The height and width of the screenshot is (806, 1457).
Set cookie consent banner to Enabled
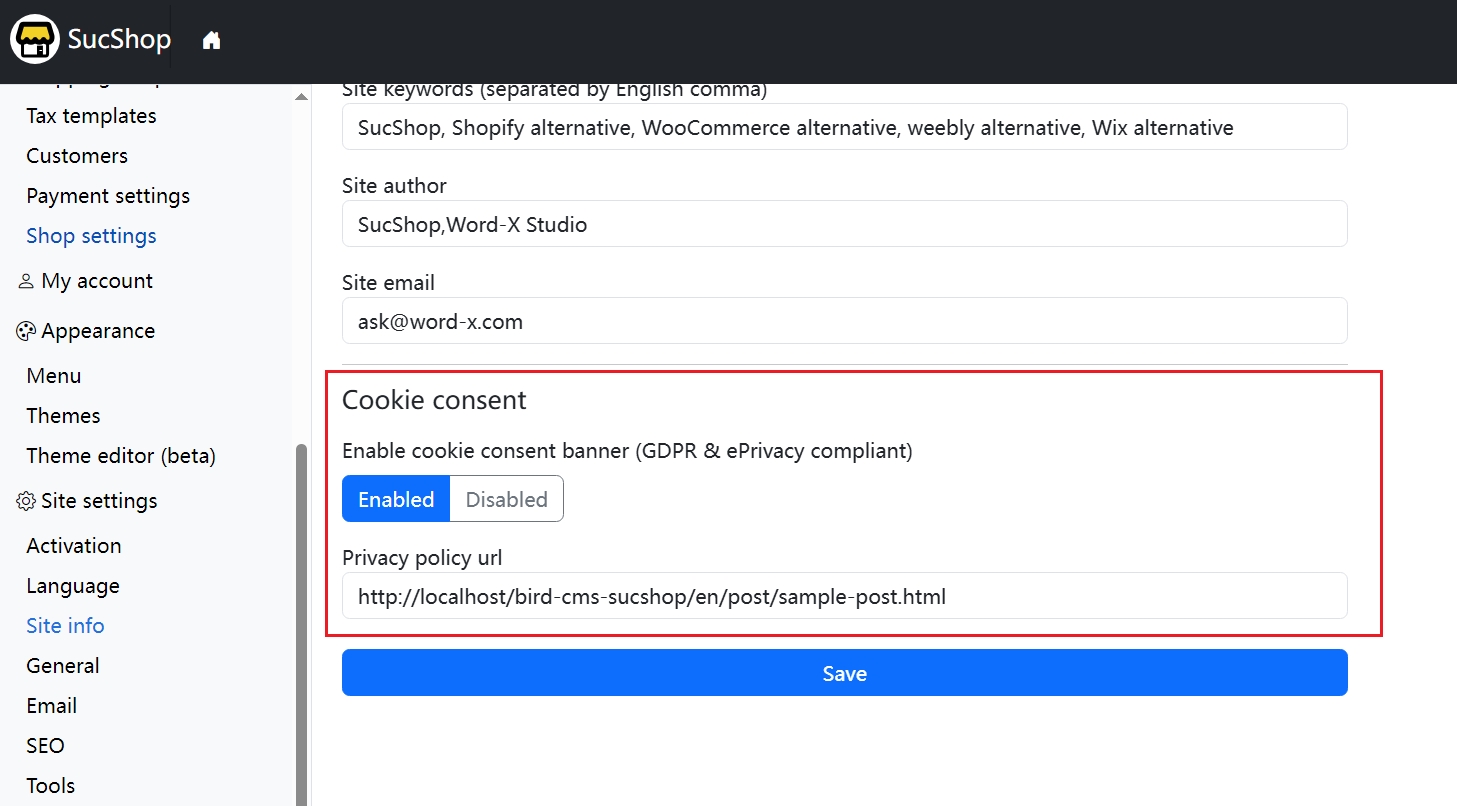[396, 499]
